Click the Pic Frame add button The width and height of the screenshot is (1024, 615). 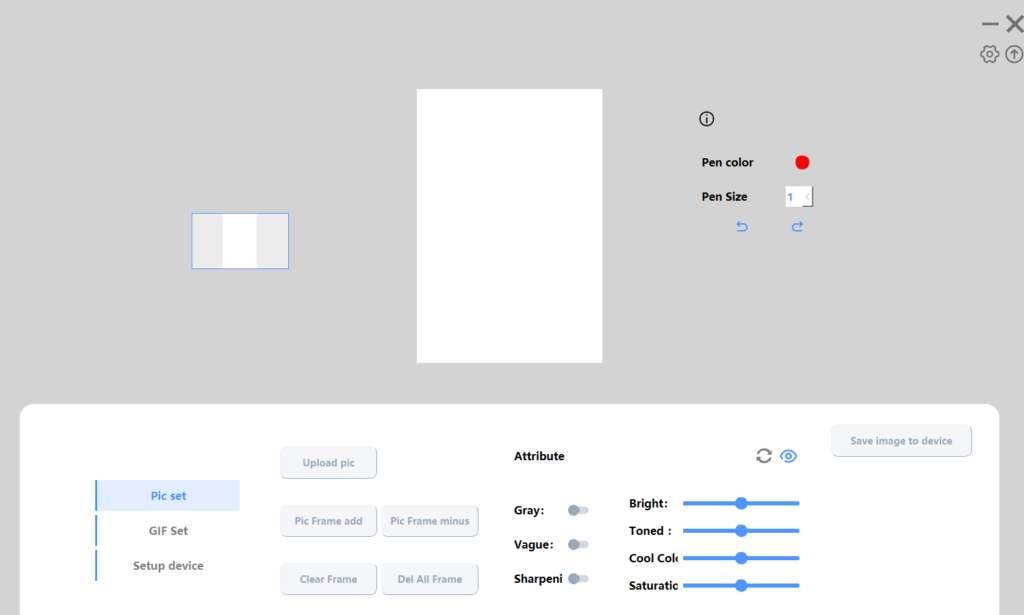coord(328,521)
